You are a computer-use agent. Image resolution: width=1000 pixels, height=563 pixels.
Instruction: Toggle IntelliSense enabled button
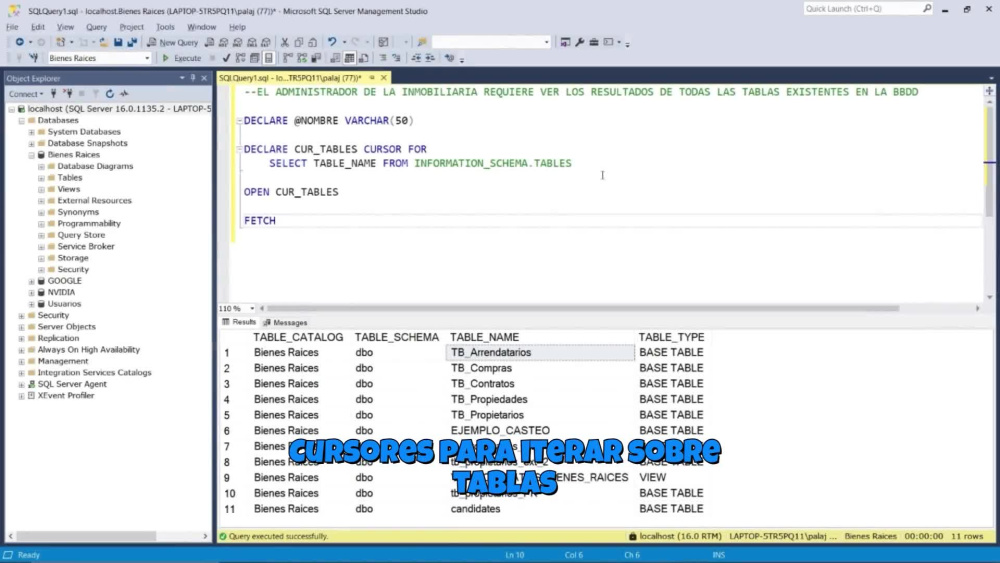click(268, 58)
